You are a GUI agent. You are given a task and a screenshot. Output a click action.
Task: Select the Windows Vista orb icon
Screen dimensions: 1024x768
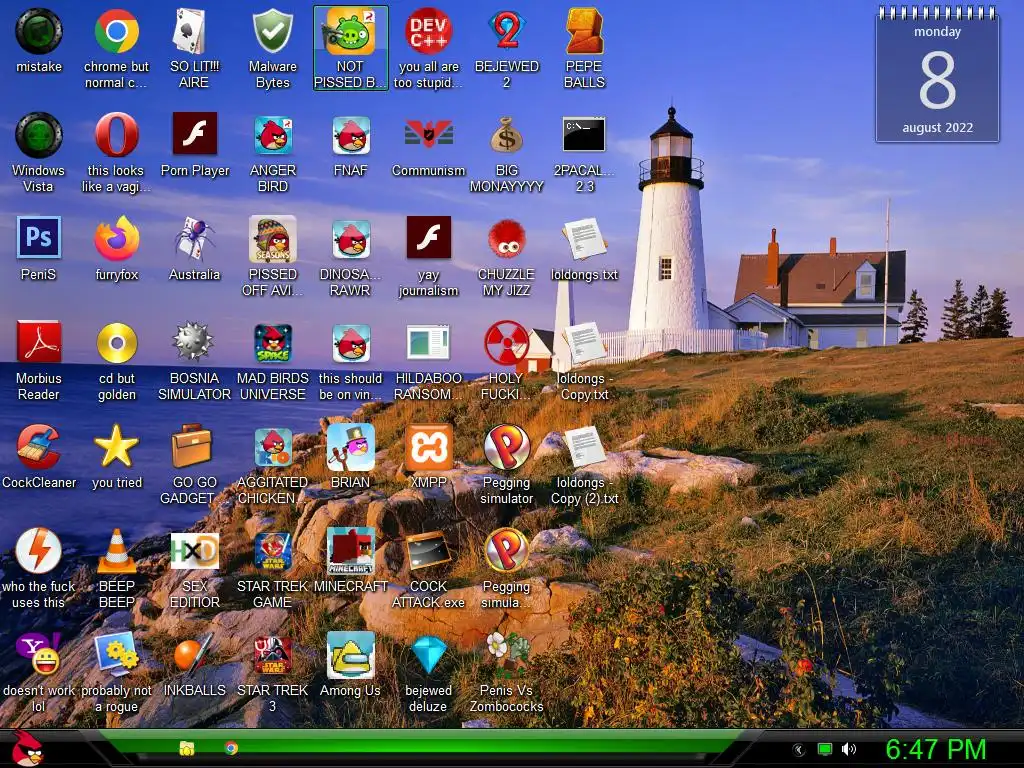point(39,135)
